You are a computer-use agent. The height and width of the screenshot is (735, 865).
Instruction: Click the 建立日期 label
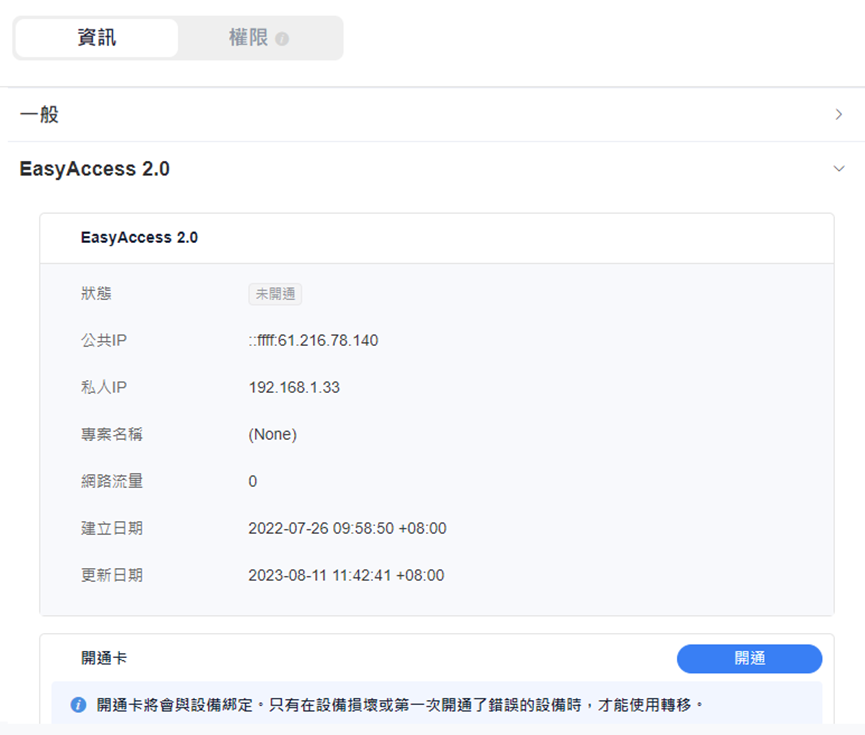(111, 528)
